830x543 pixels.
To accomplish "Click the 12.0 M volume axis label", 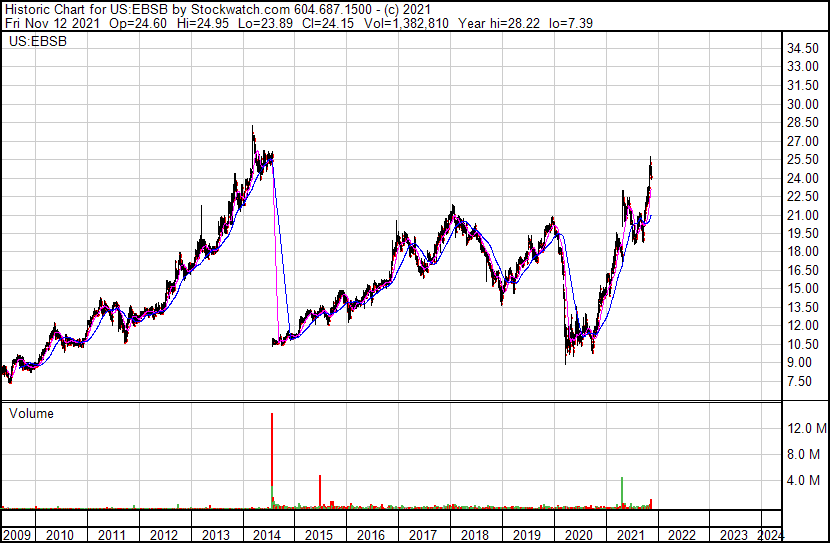I will point(807,428).
